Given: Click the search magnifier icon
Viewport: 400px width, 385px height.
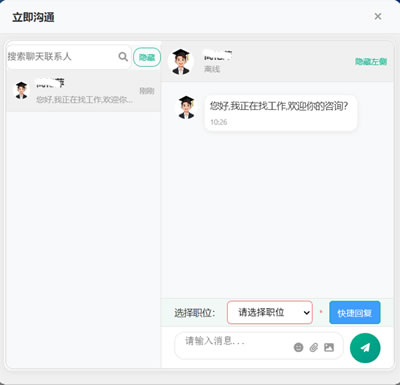Looking at the screenshot, I should [123, 57].
